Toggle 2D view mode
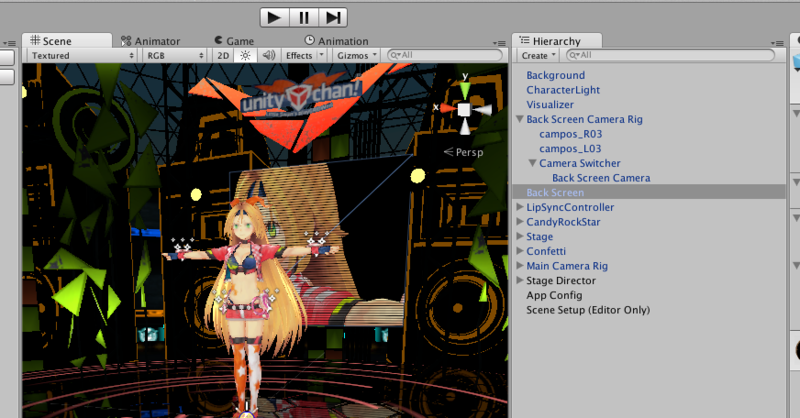The width and height of the screenshot is (800, 418). (x=223, y=55)
